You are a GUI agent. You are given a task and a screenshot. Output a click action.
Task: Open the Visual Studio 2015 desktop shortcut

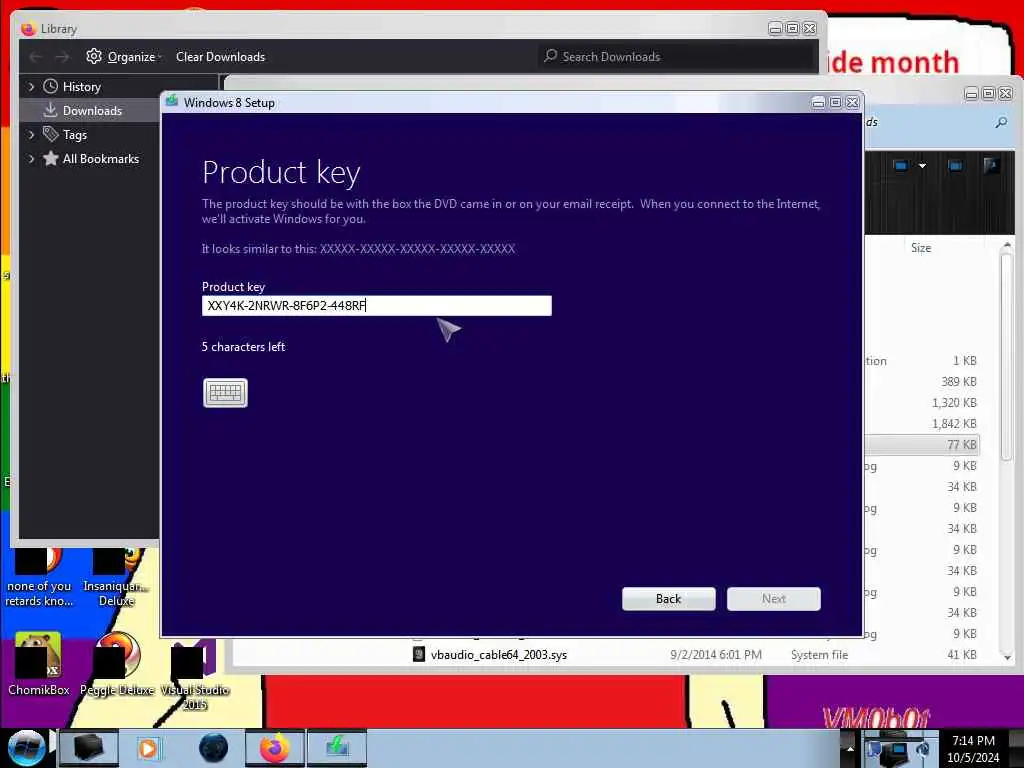tap(194, 676)
